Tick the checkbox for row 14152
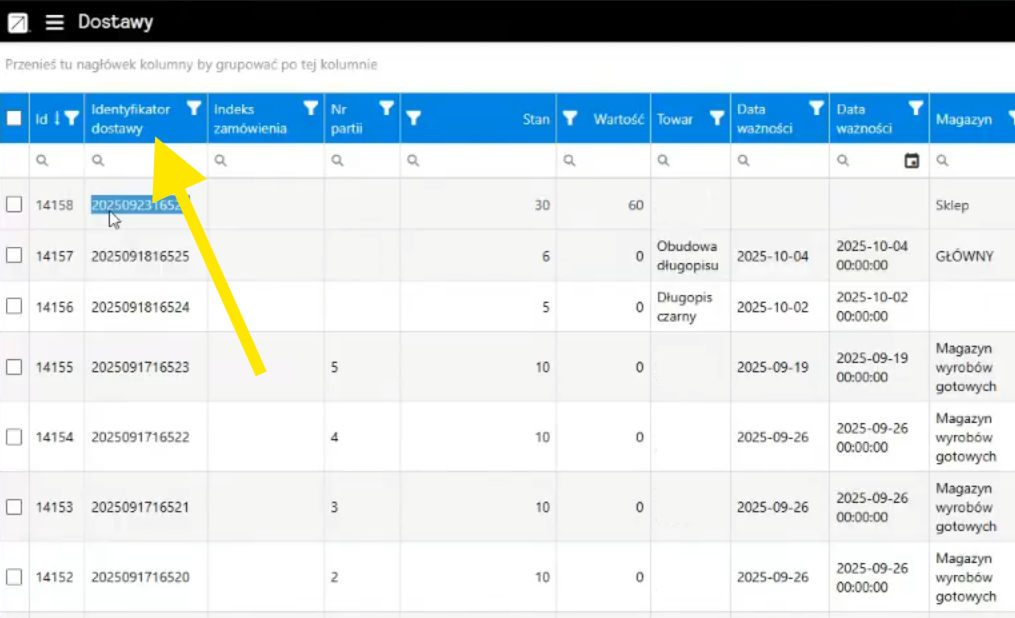 point(14,577)
